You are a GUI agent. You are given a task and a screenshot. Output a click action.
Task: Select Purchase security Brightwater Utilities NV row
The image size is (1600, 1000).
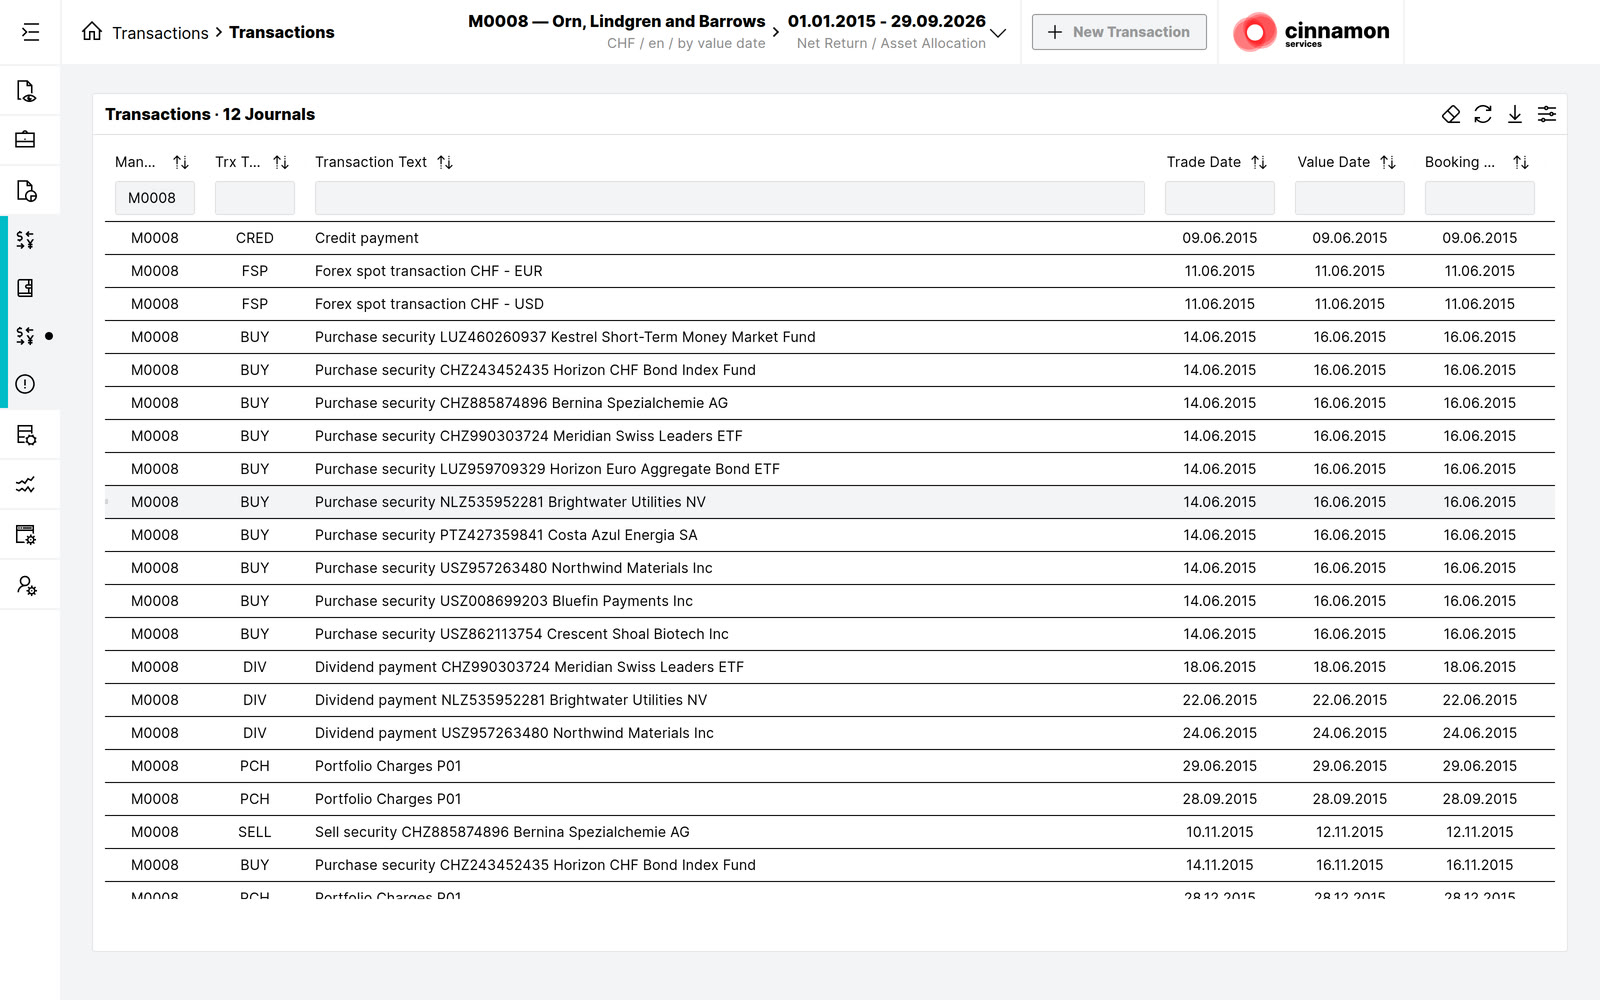pos(830,502)
